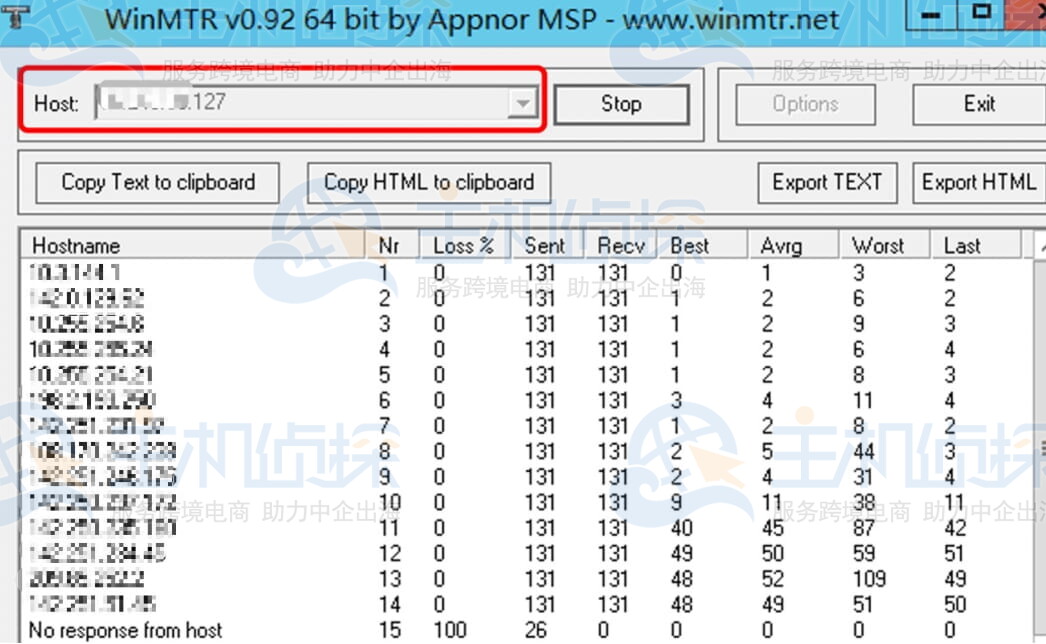Viewport: 1046px width, 644px height.
Task: Select the Hostname column header
Action: 193,246
